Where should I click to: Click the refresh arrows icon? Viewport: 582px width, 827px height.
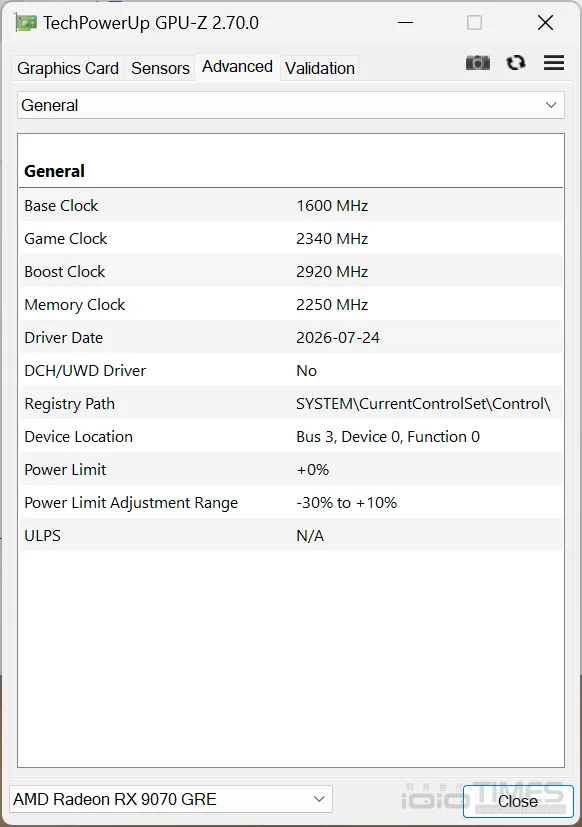pos(516,63)
